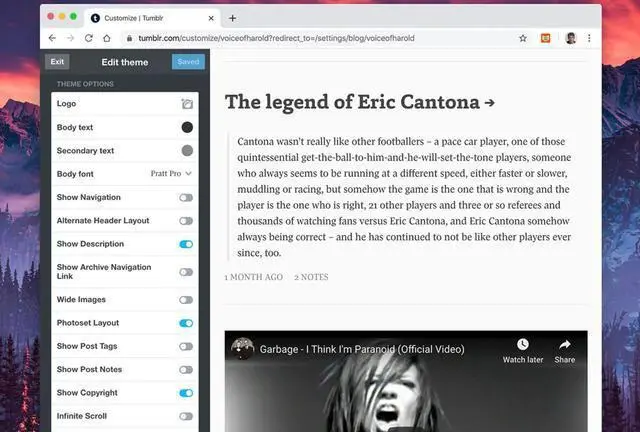The width and height of the screenshot is (640, 432).
Task: Reload the Tumblr customize page
Action: pos(89,38)
